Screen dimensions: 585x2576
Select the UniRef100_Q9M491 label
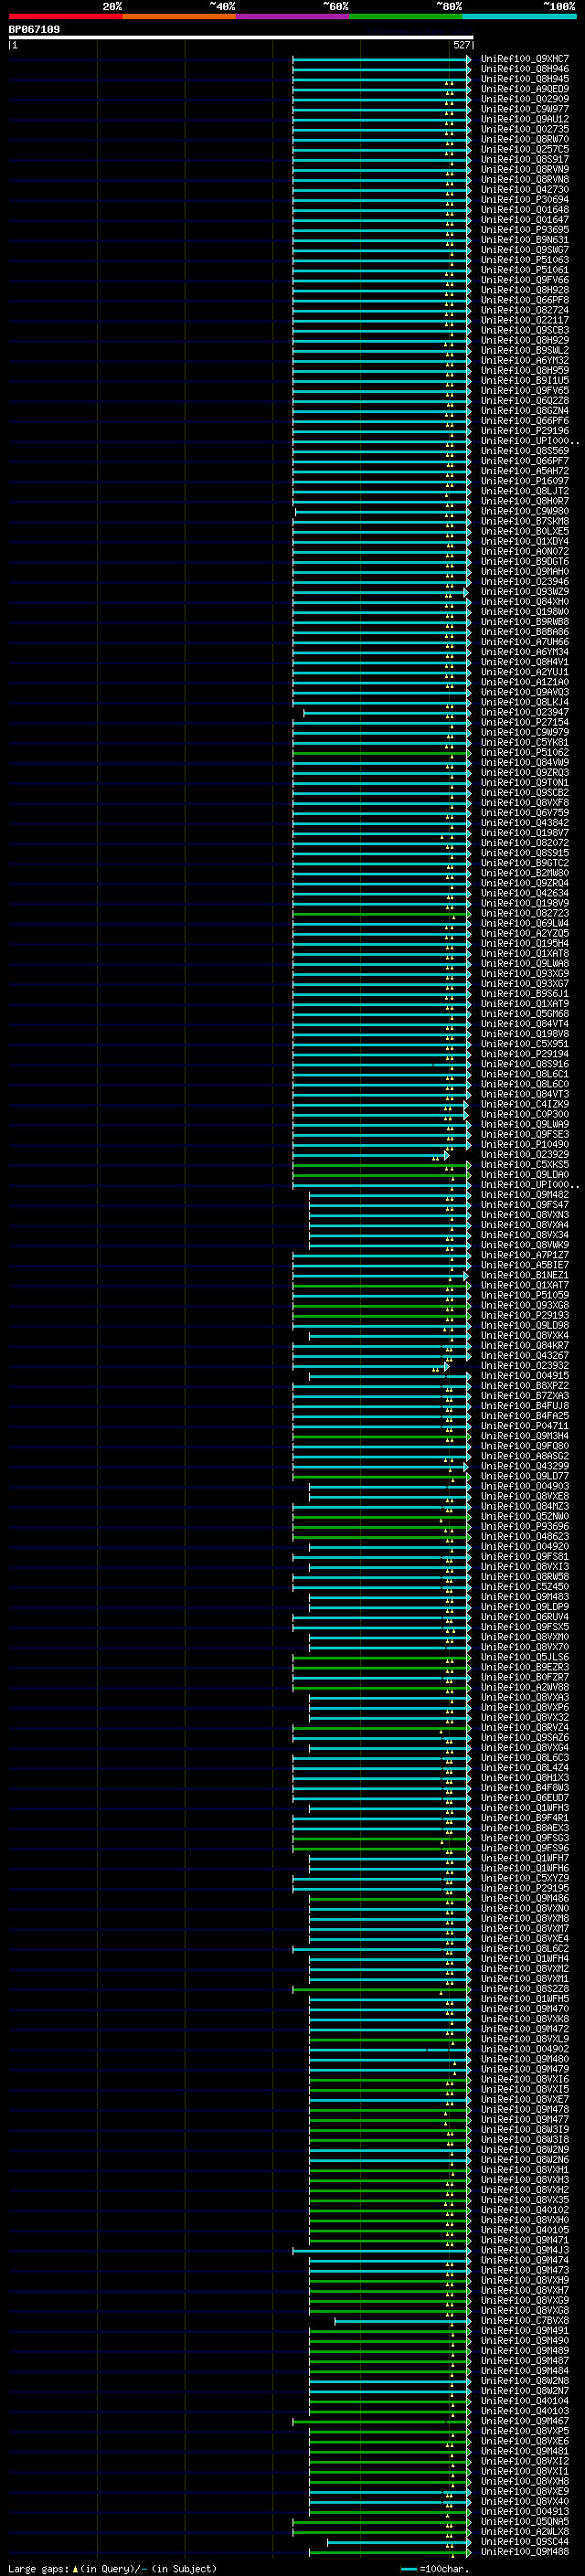point(525,2330)
